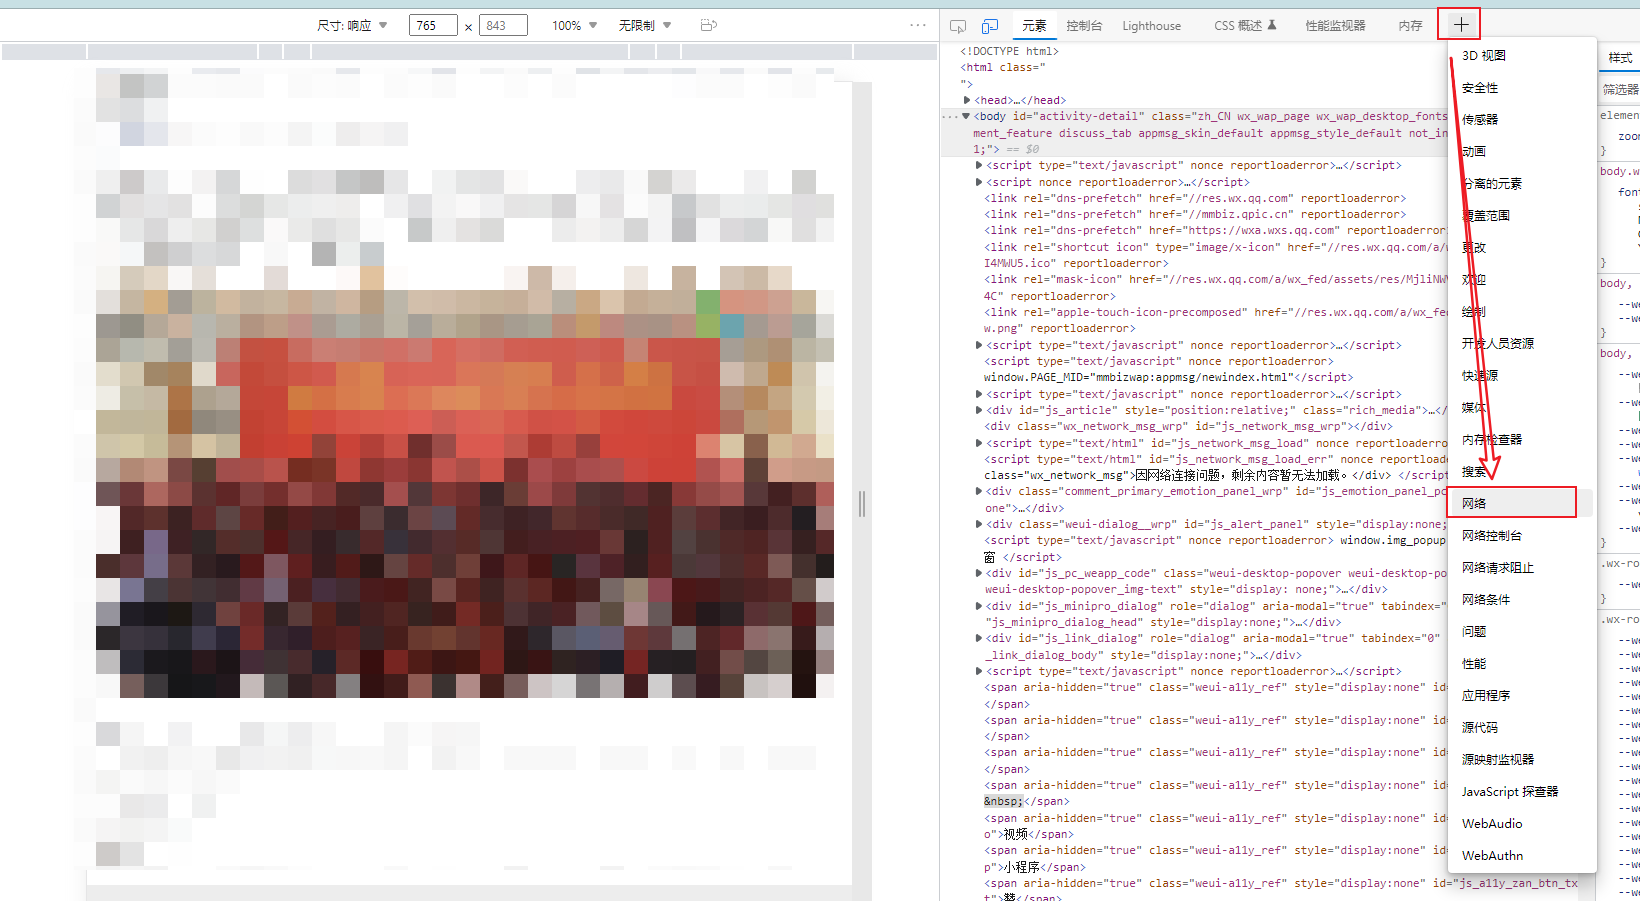This screenshot has height=901, width=1640.
Task: Expand the div js_link_dialog node
Action: point(979,639)
